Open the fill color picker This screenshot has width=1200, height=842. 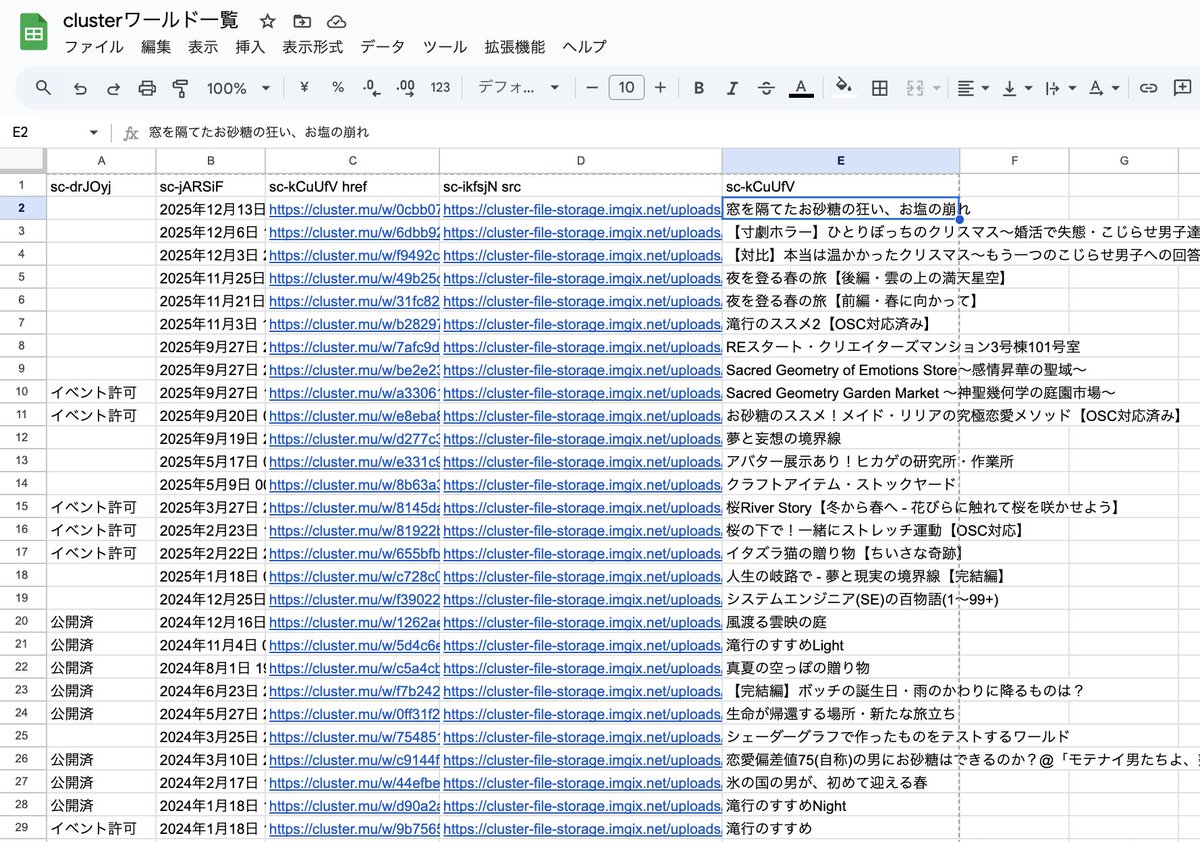844,88
